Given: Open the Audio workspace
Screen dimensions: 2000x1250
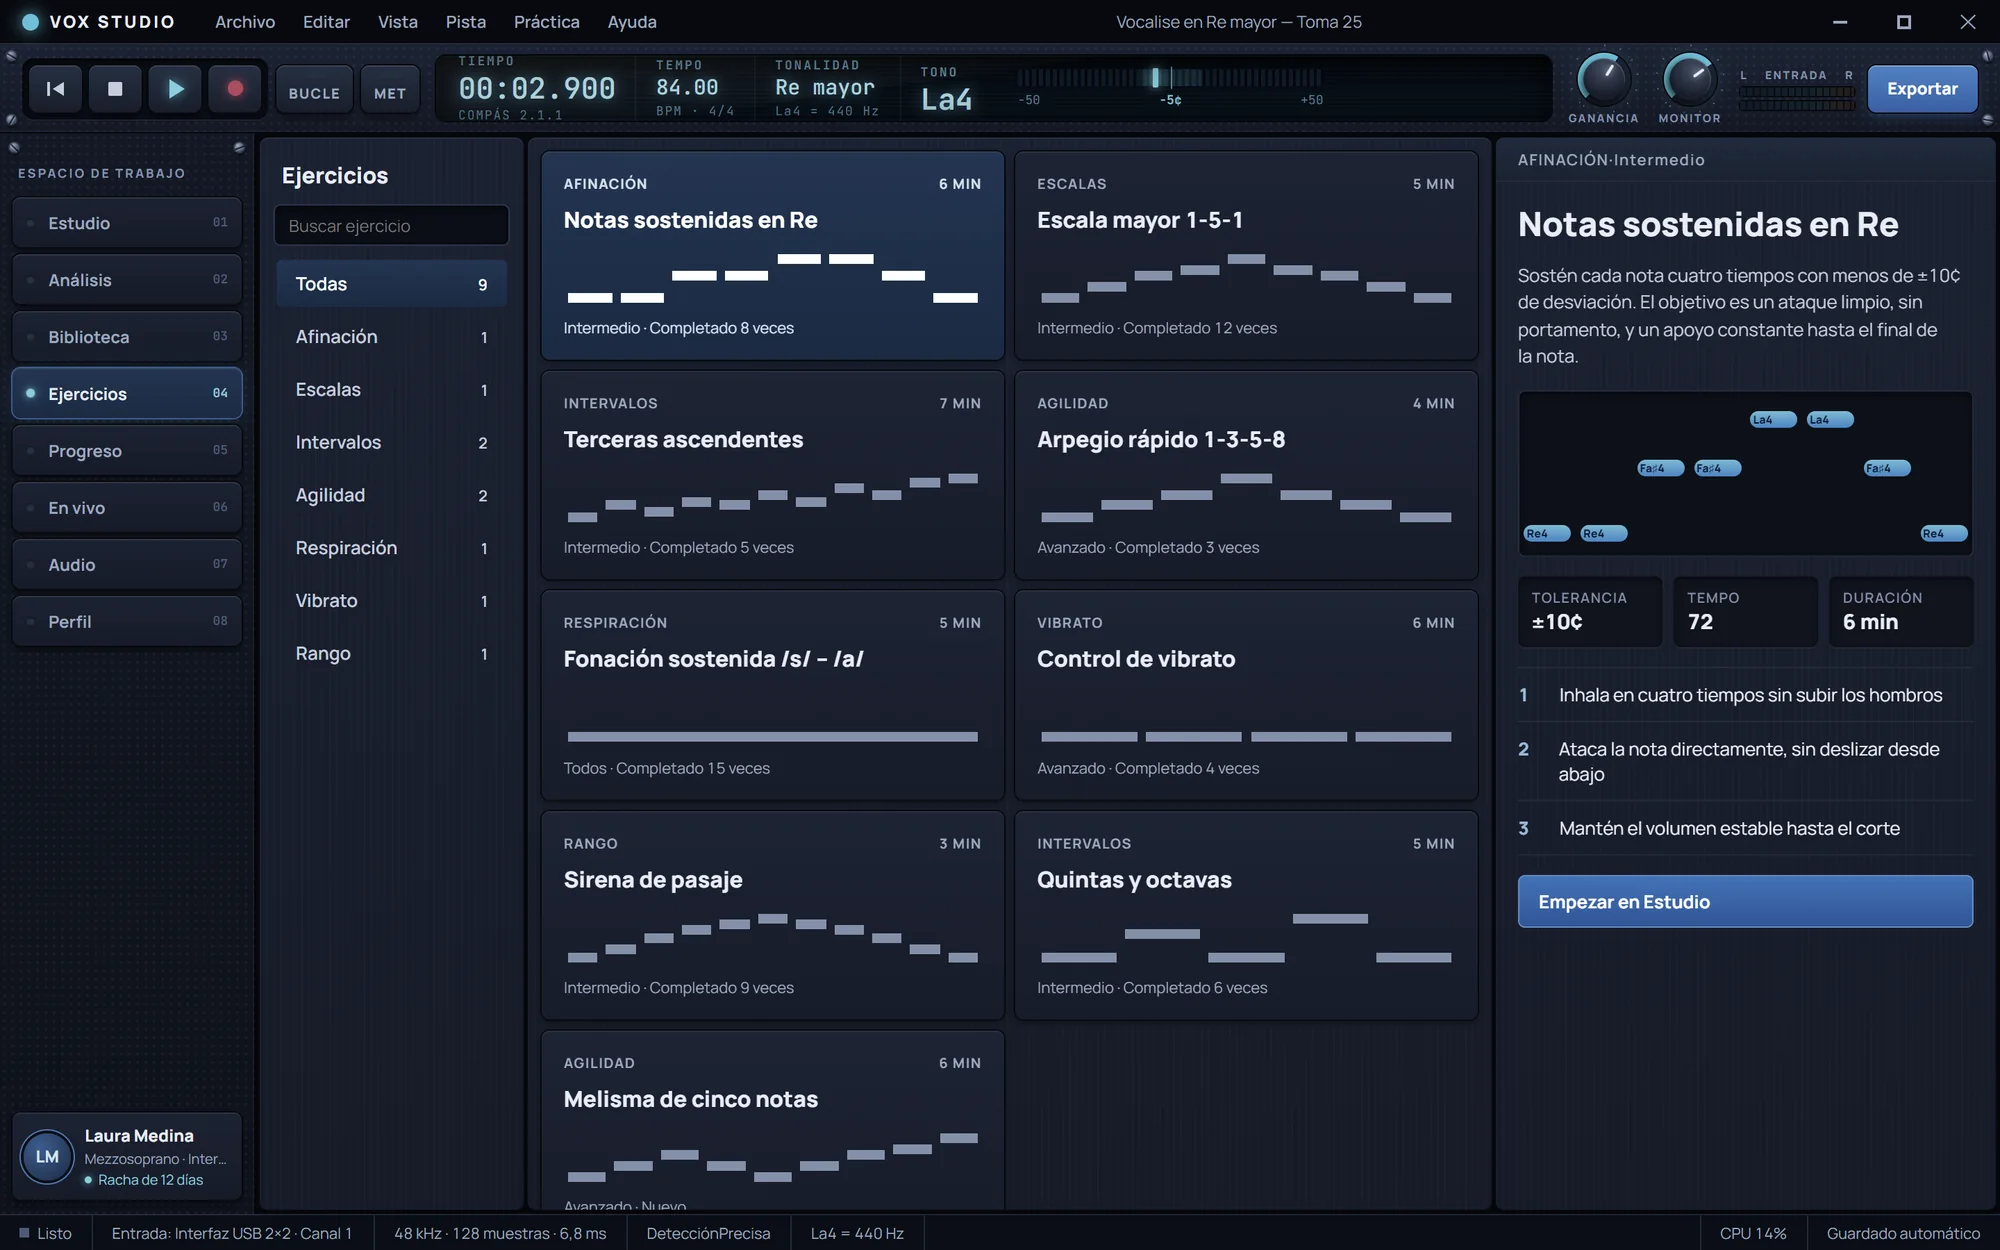Looking at the screenshot, I should (x=127, y=565).
